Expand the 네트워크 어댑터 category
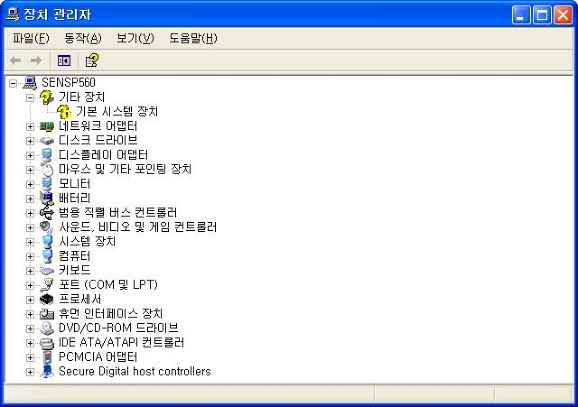This screenshot has height=407, width=578. pyautogui.click(x=30, y=127)
